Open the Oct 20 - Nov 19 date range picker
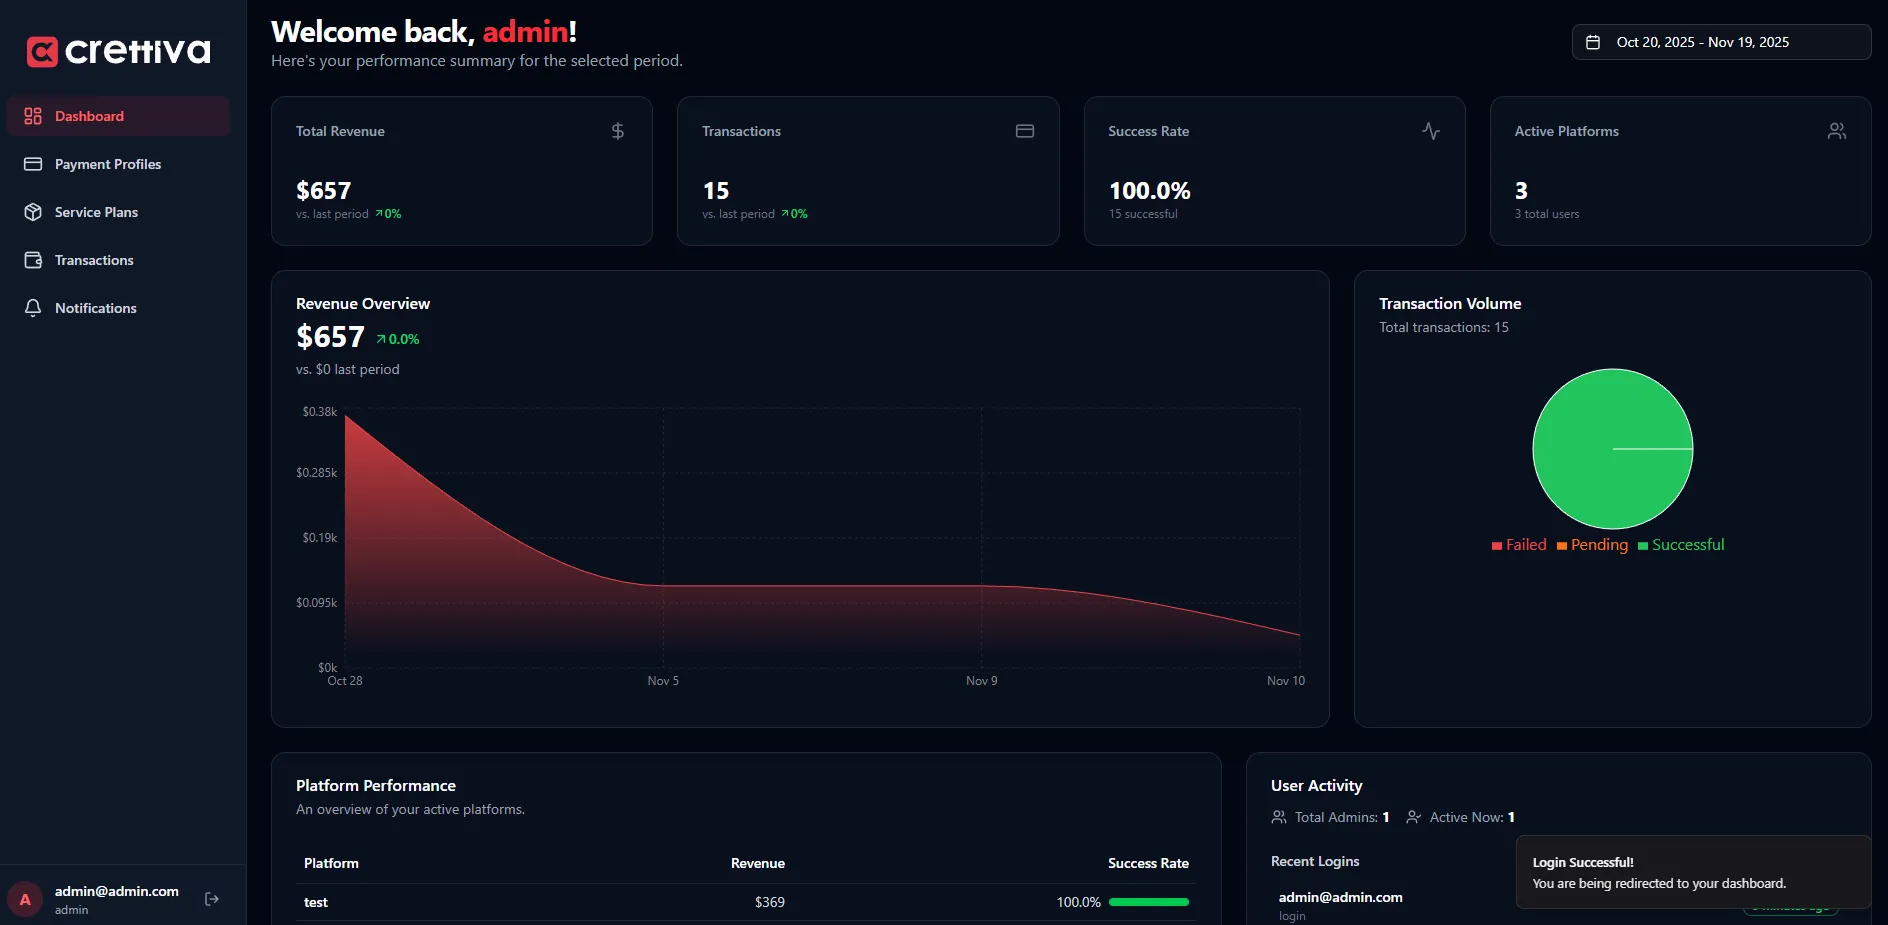Image resolution: width=1888 pixels, height=925 pixels. point(1720,42)
